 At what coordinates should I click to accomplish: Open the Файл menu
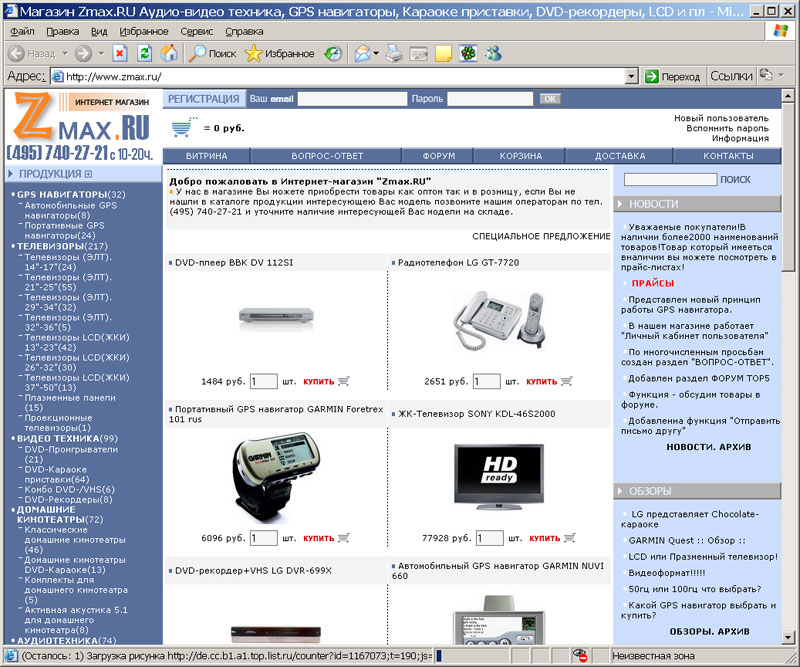click(x=22, y=32)
